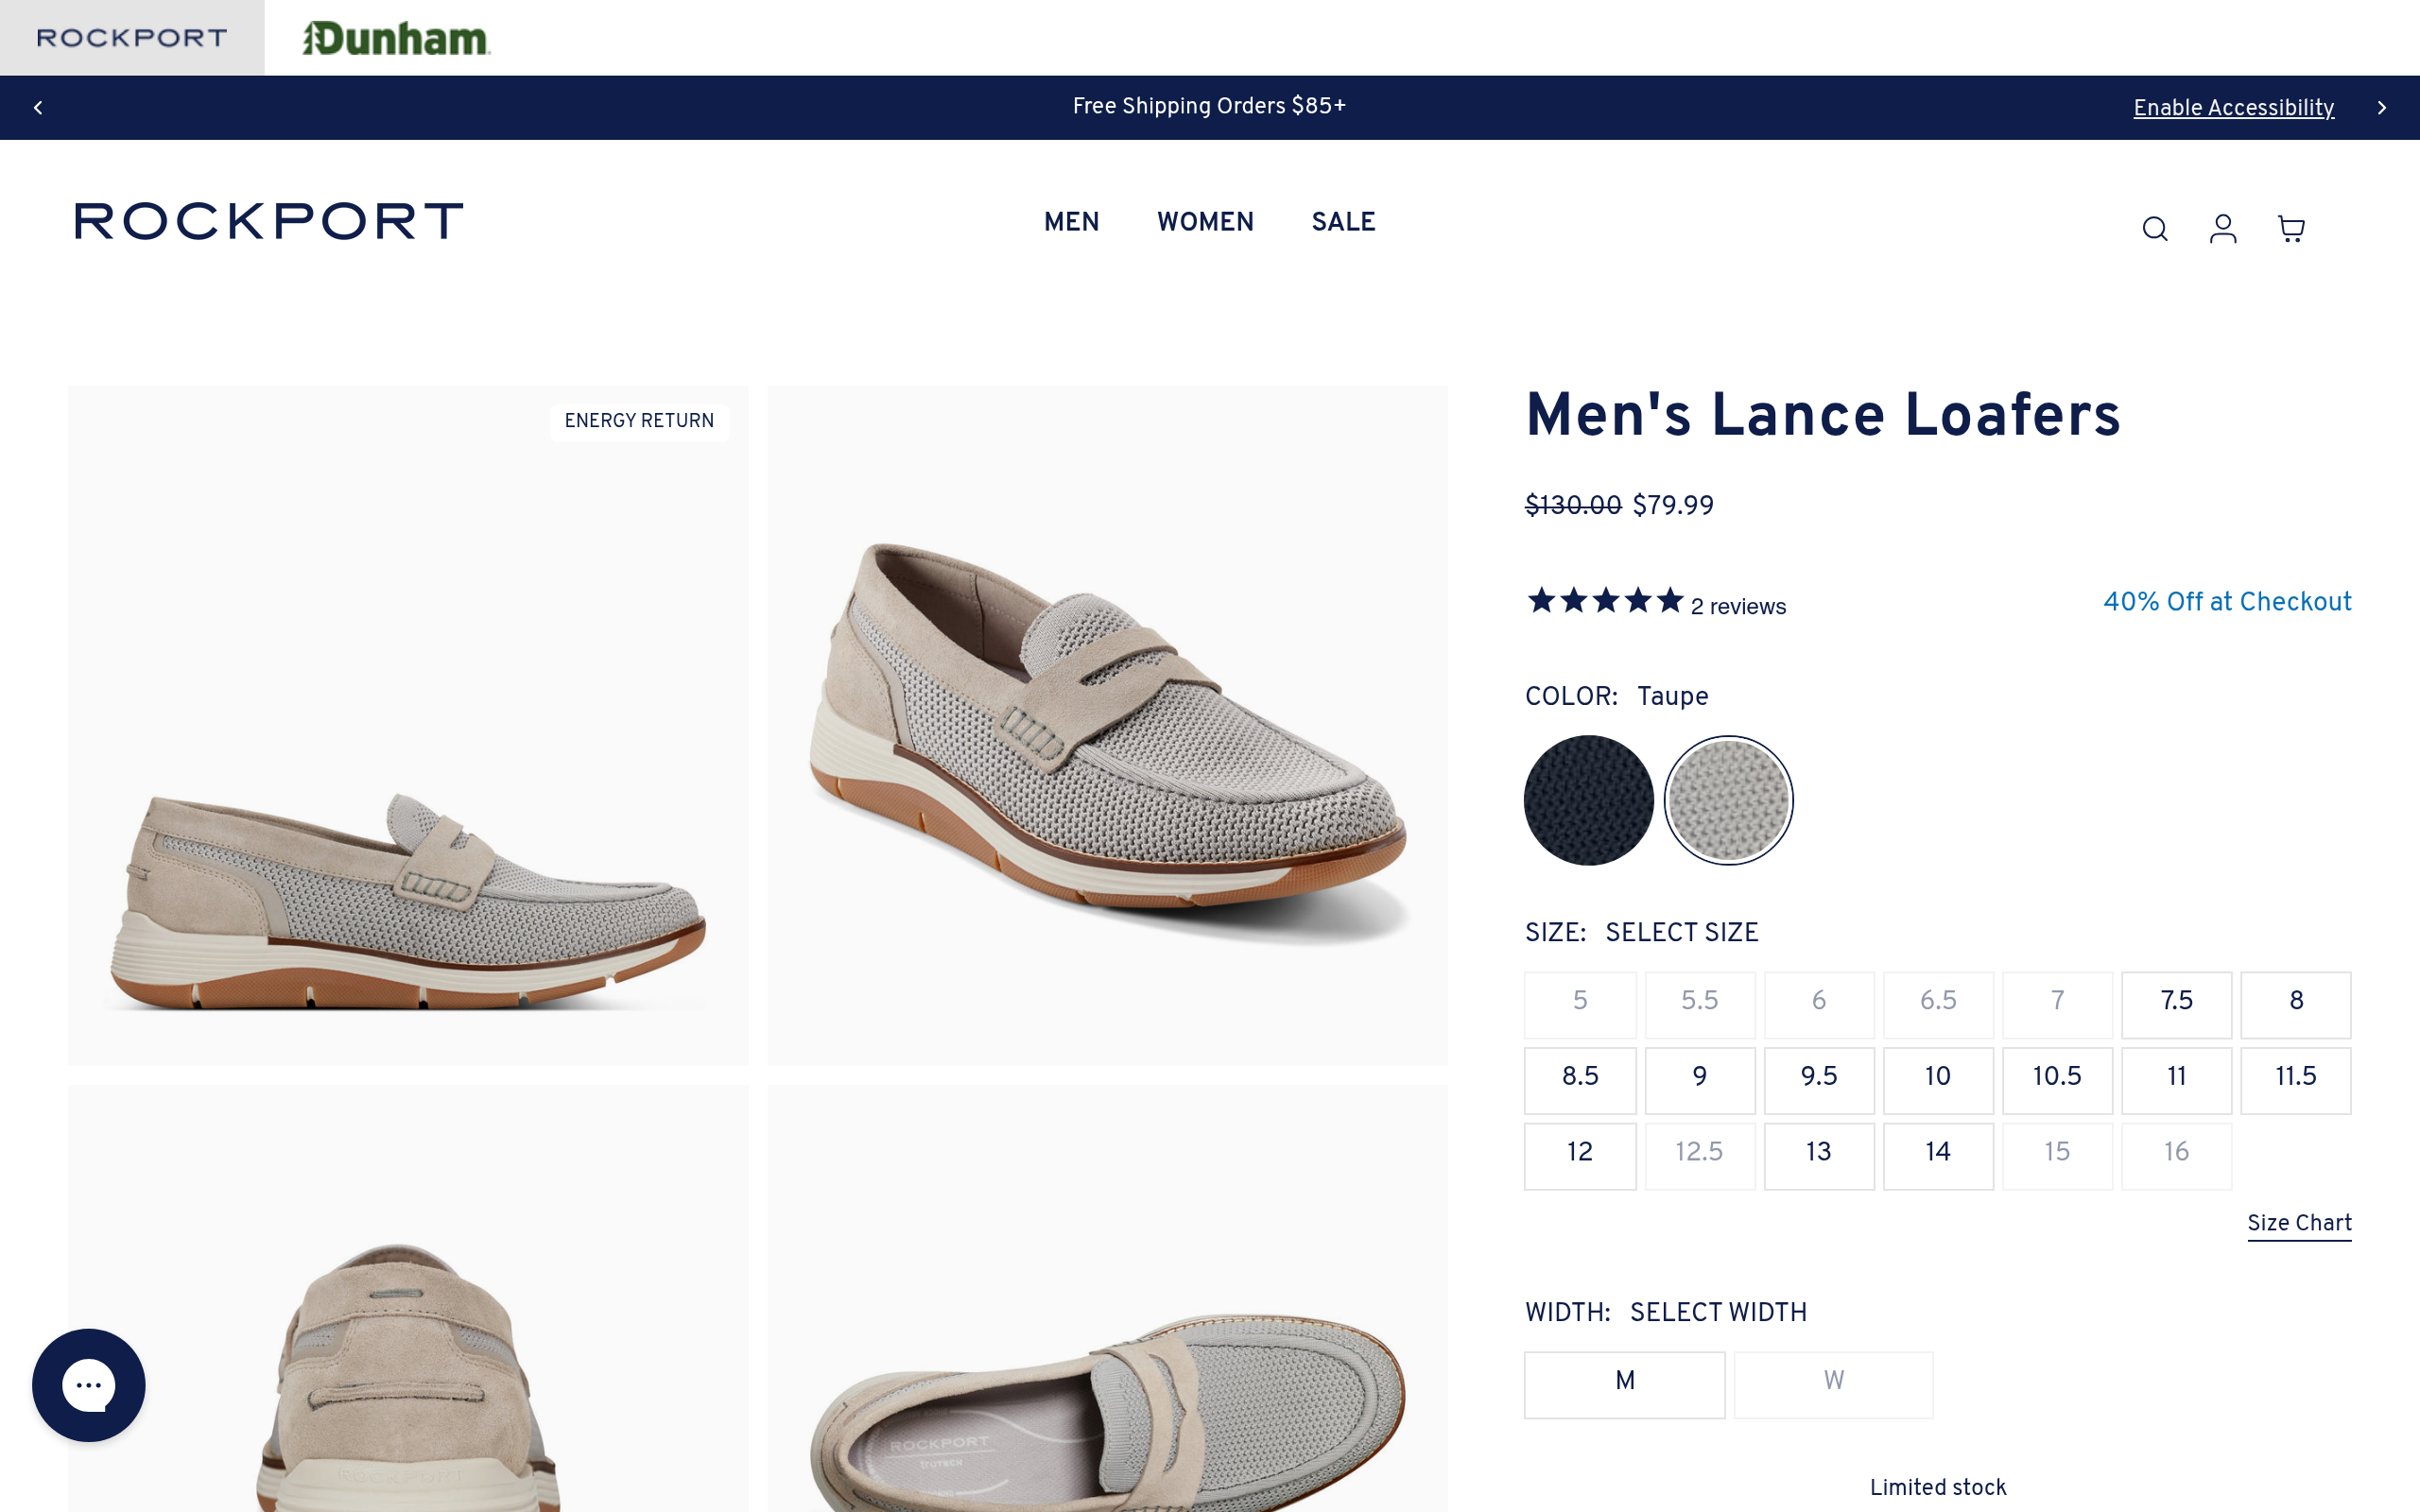Open the MEN navigation menu
Screen dimensions: 2420x1512
[x=1071, y=222]
